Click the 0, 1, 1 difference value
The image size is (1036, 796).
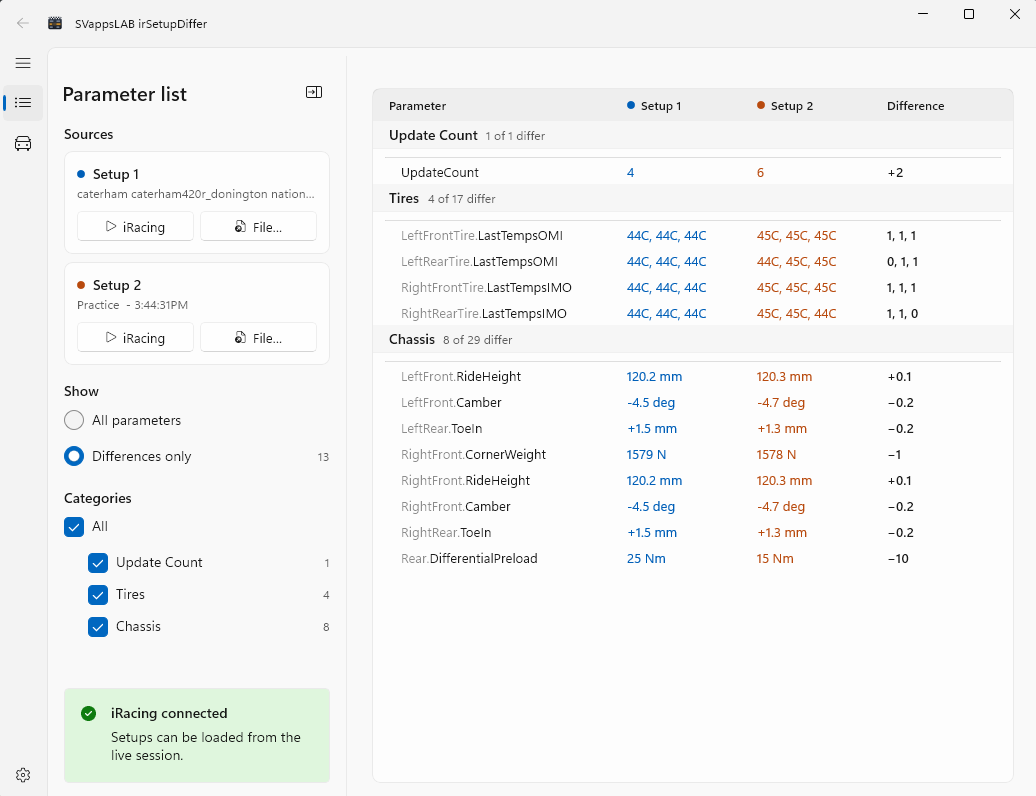[x=902, y=262]
